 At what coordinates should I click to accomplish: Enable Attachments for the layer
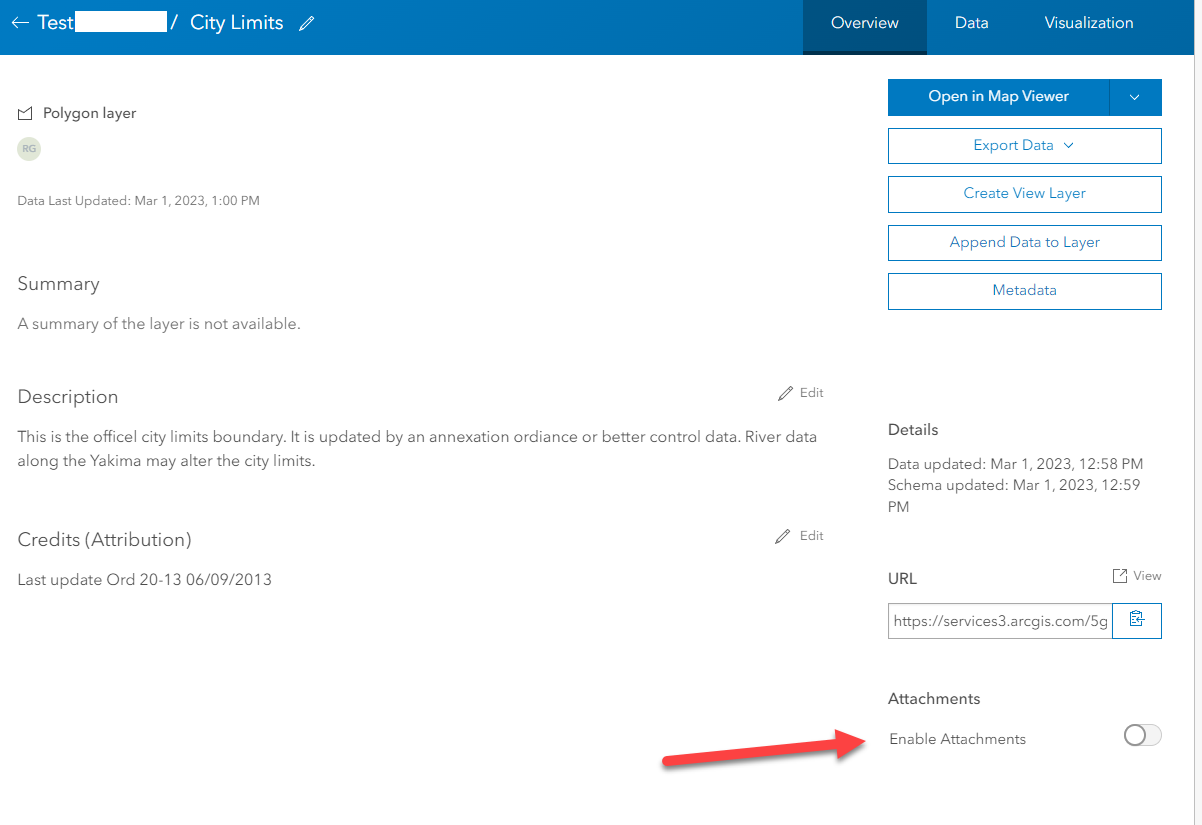pos(1141,735)
